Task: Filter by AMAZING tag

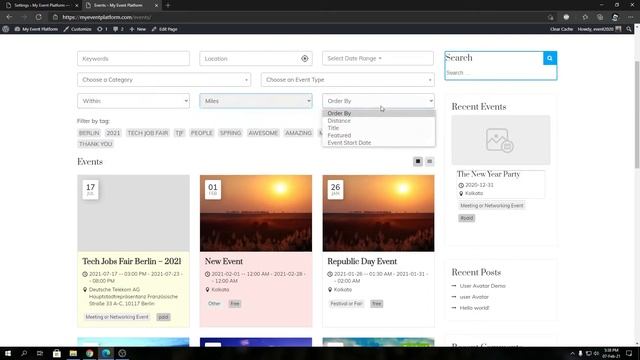Action: click(298, 133)
